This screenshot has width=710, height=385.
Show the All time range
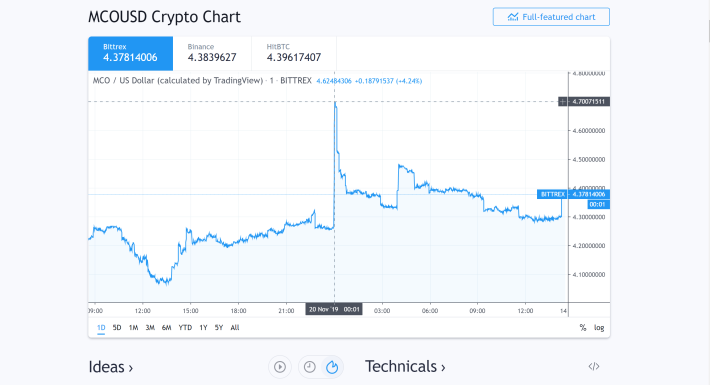235,327
